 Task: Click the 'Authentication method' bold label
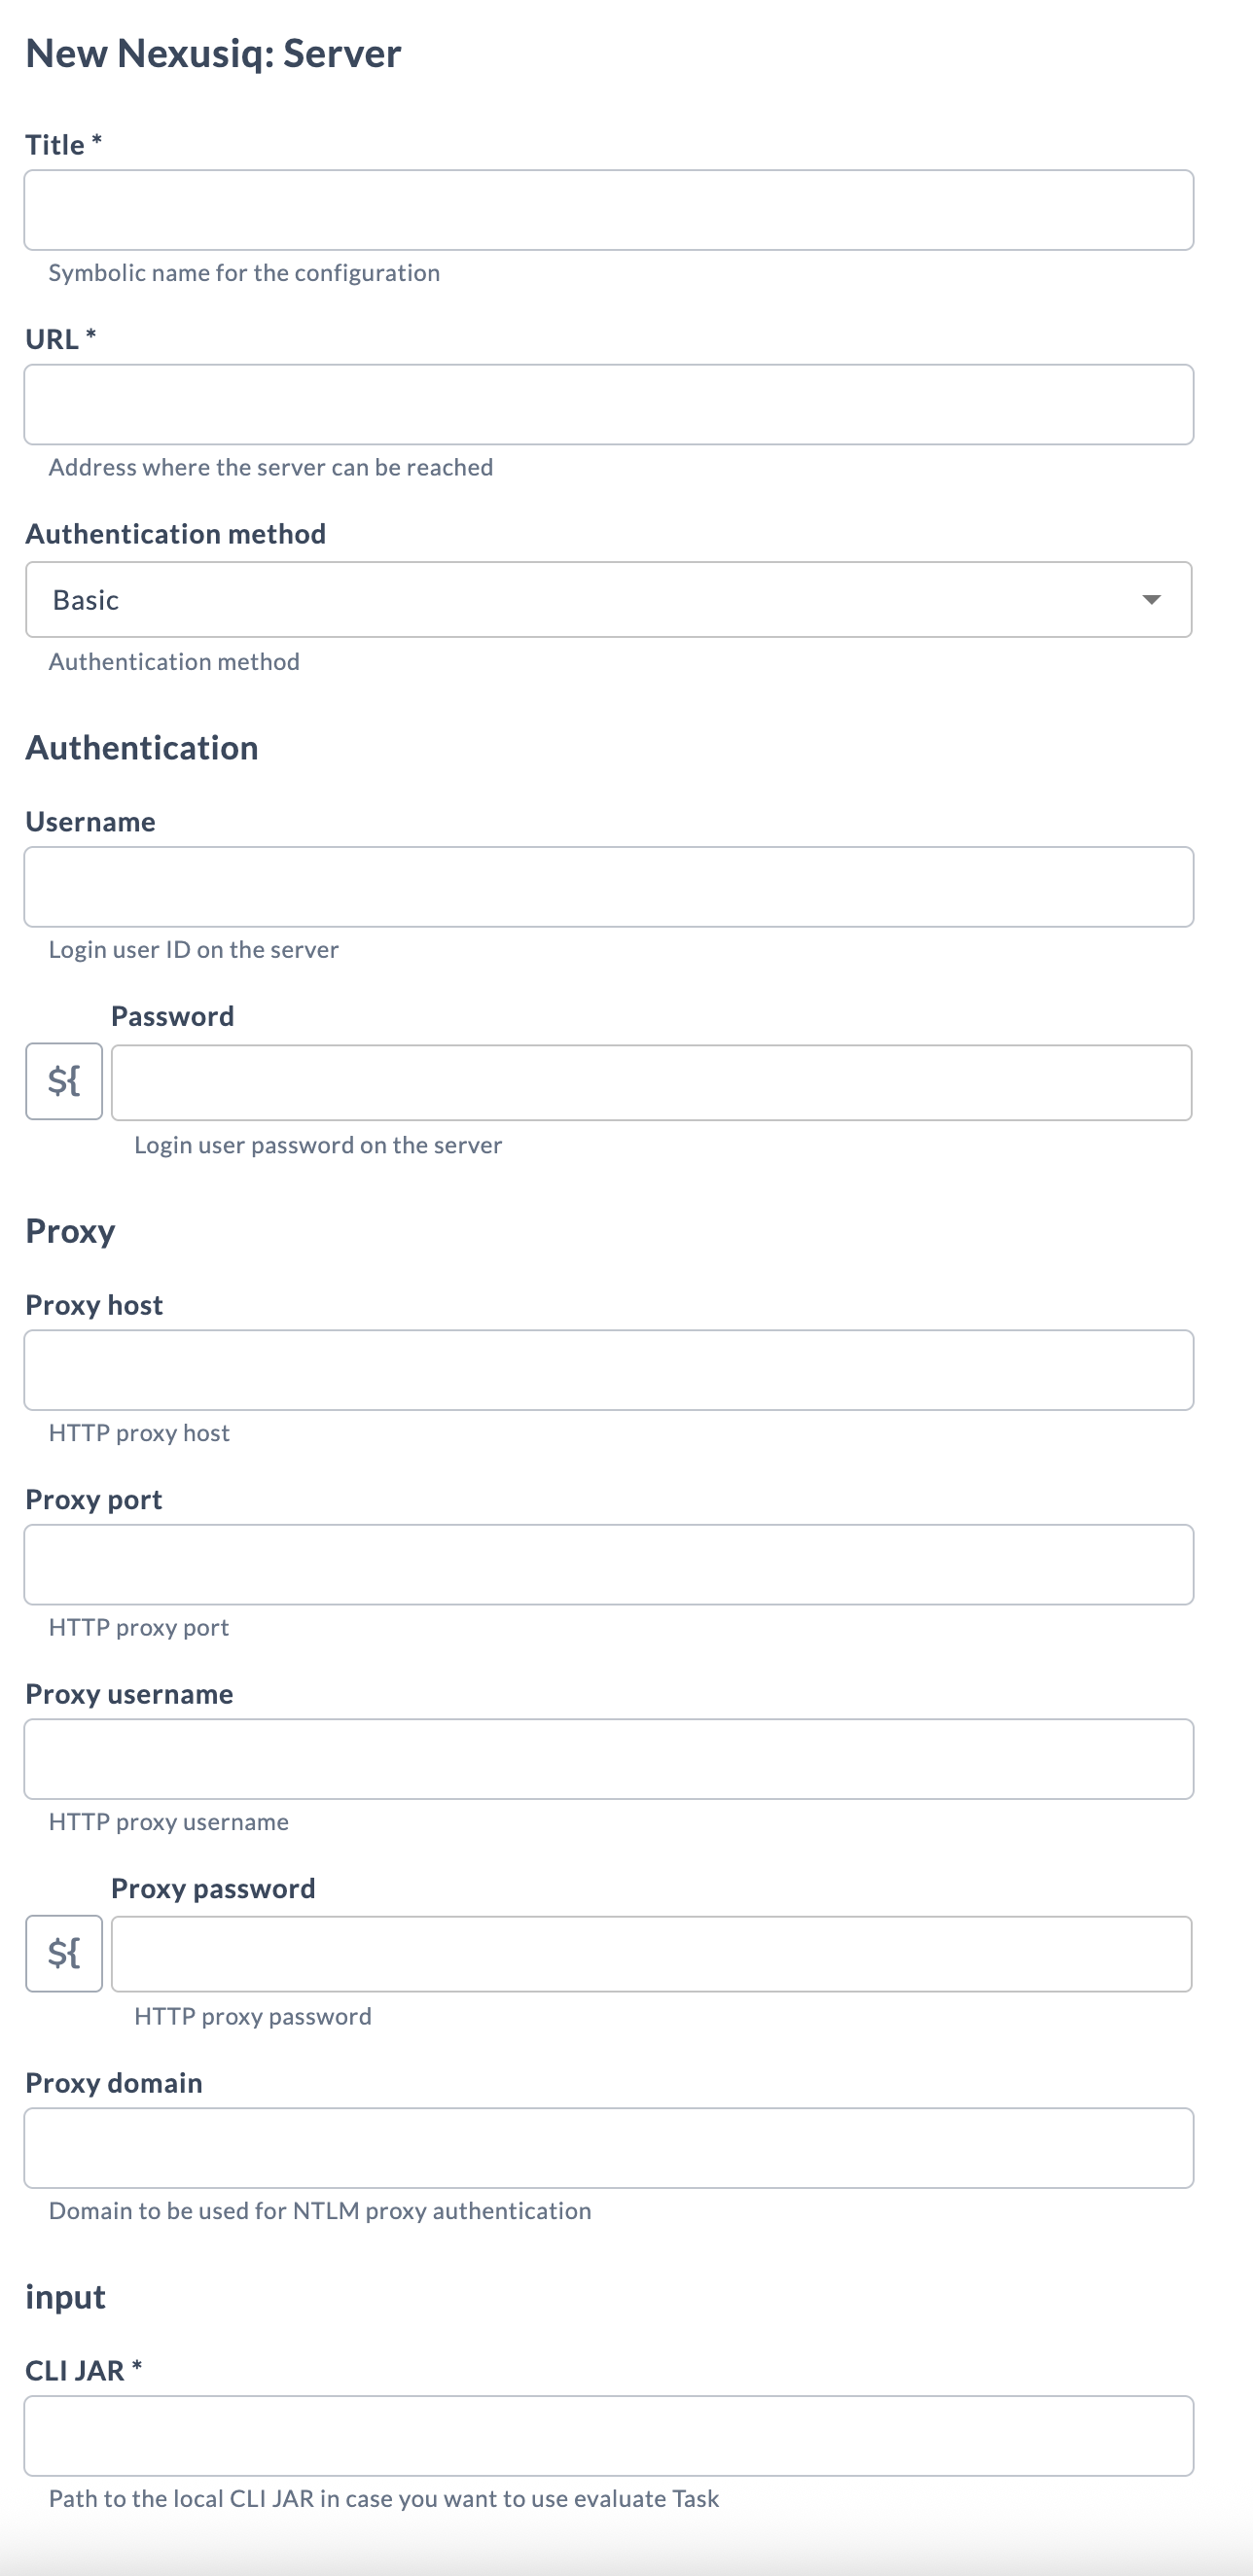[x=175, y=534]
